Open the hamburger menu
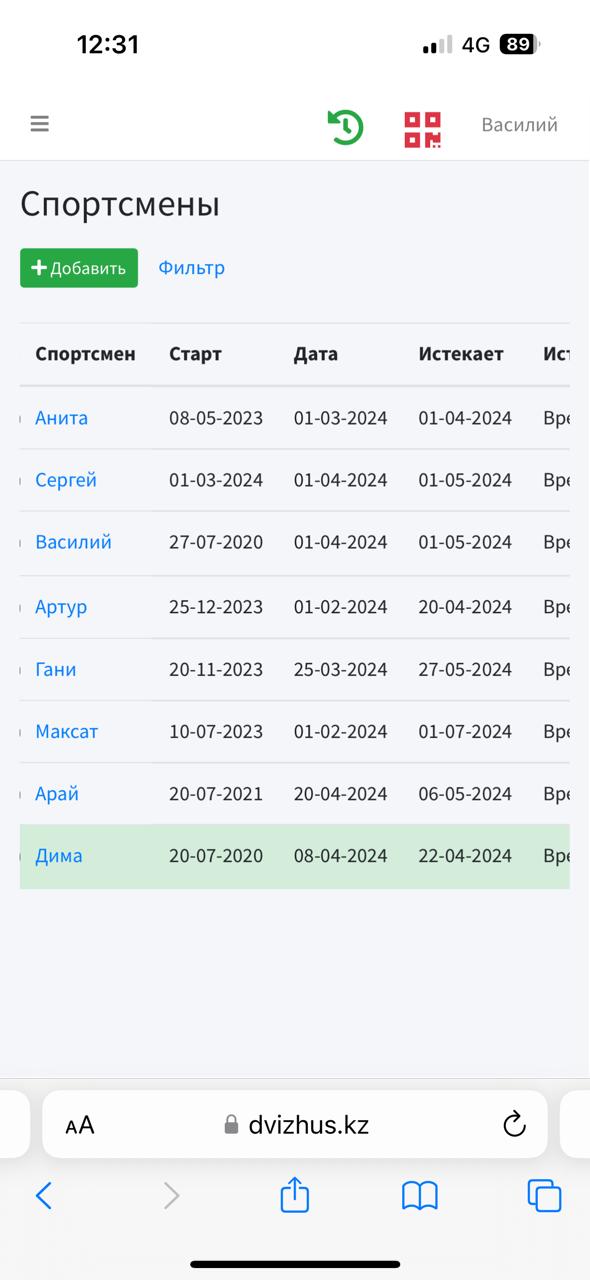This screenshot has width=590, height=1280. (39, 124)
